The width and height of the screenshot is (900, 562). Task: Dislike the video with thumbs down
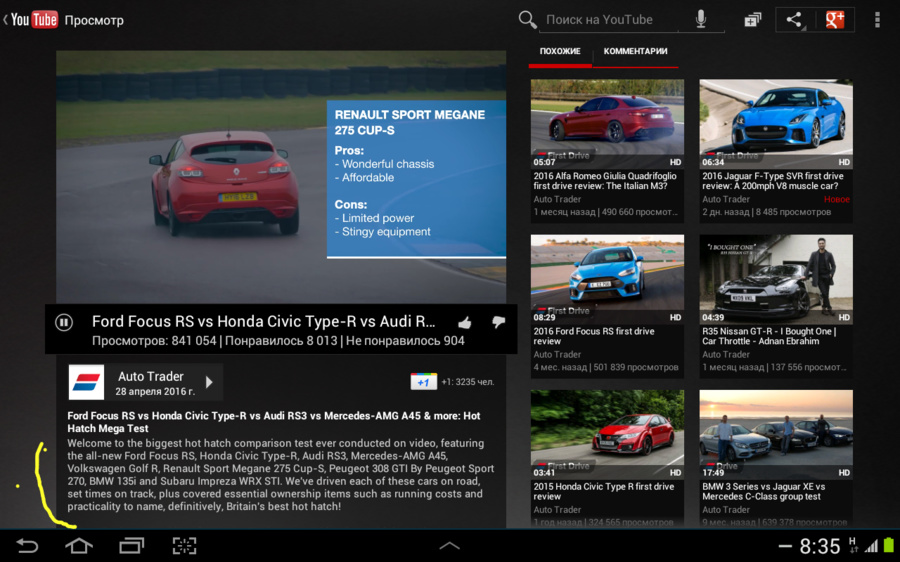pos(498,322)
